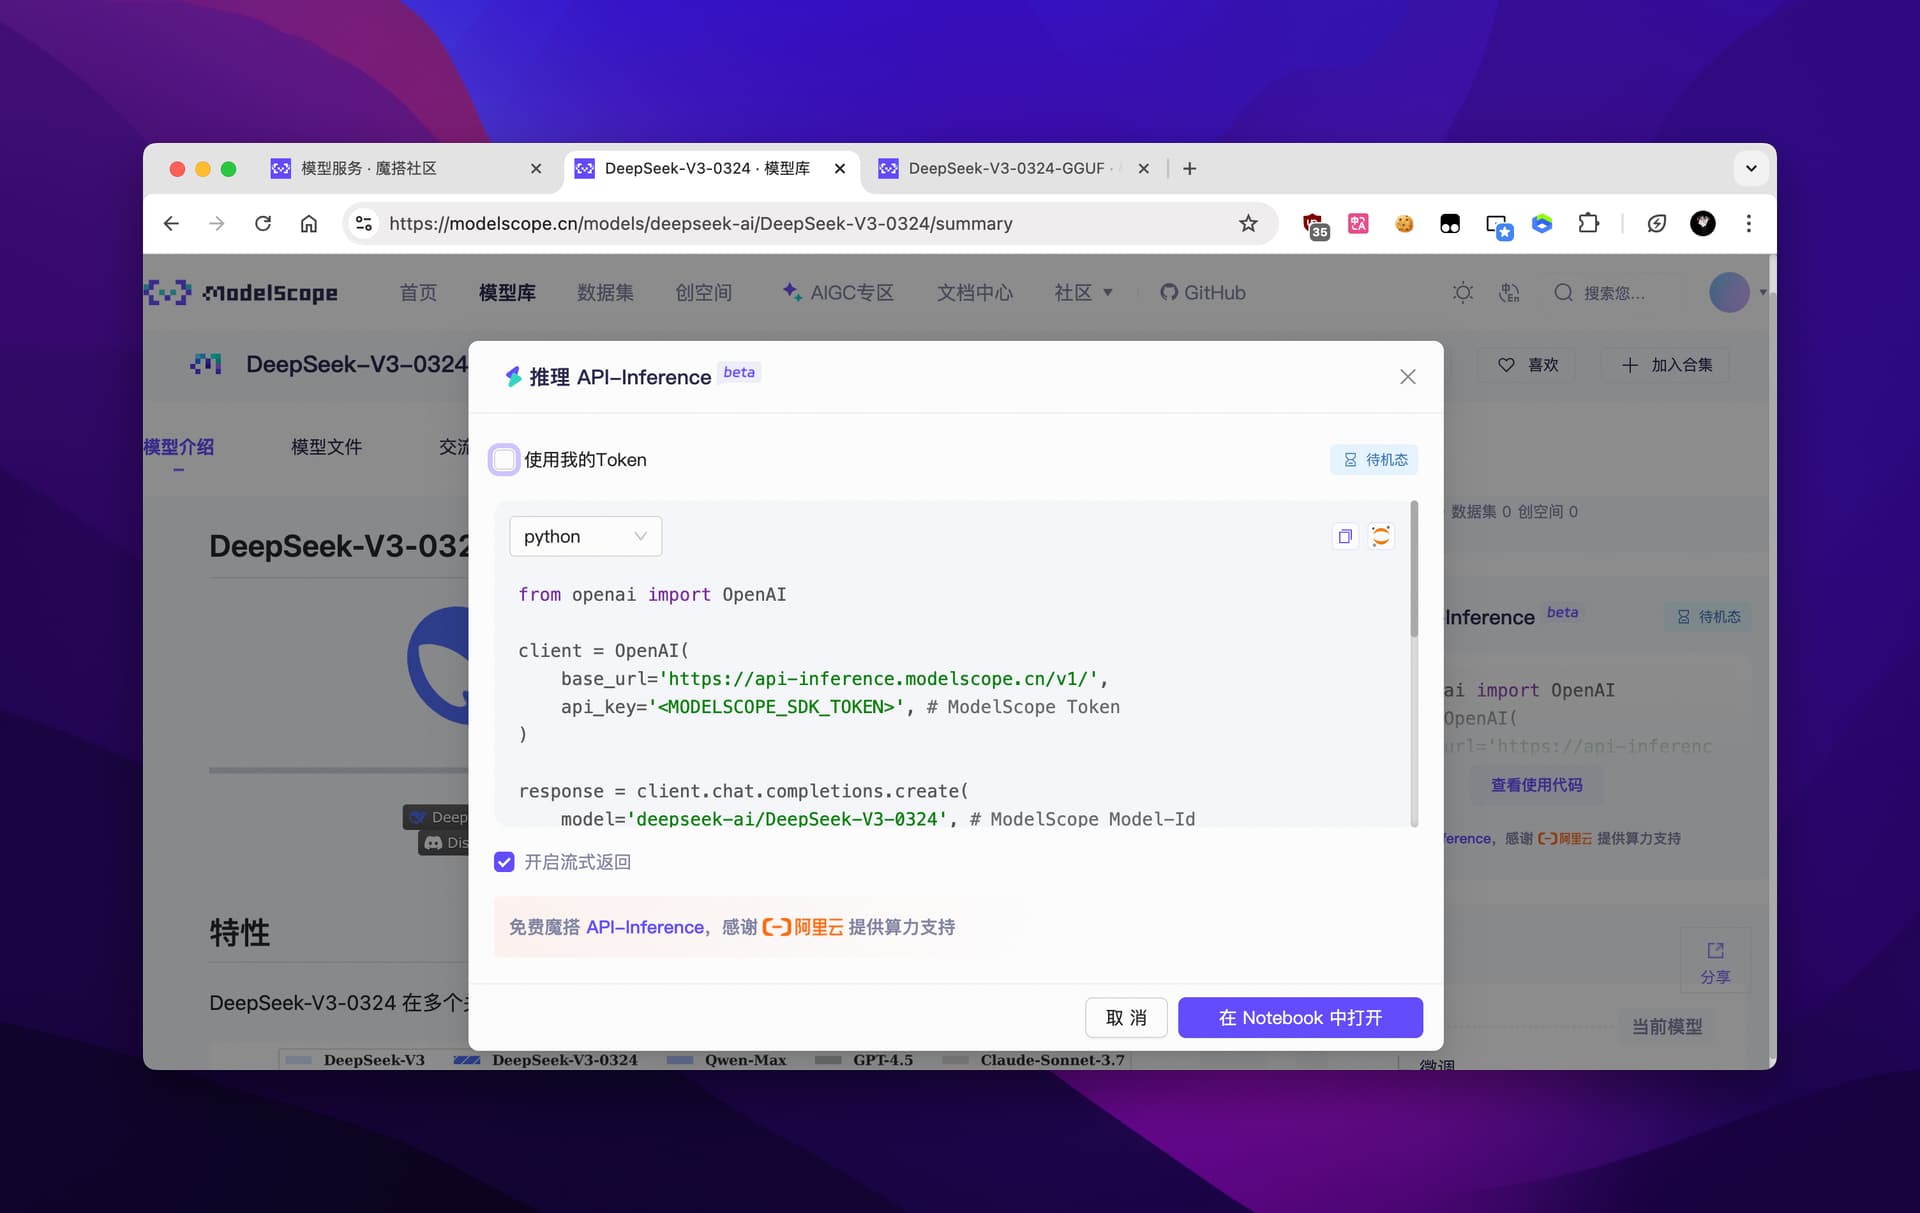The width and height of the screenshot is (1920, 1213).
Task: Go to 首页 in the navigation
Action: tap(418, 293)
